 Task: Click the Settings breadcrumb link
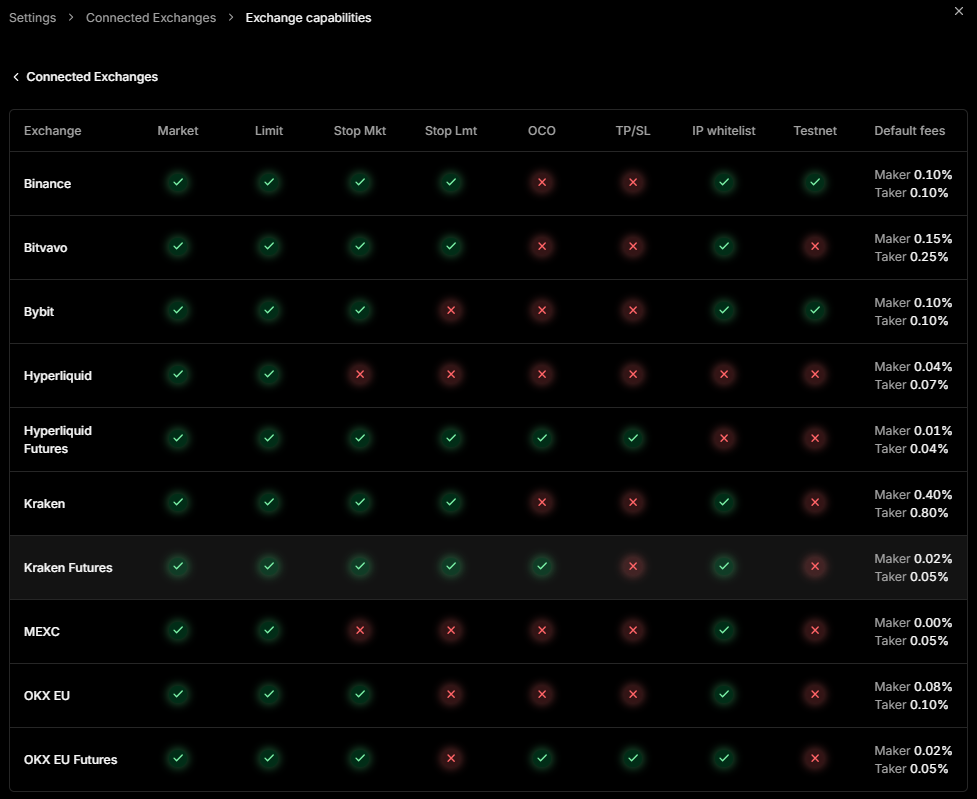click(32, 18)
